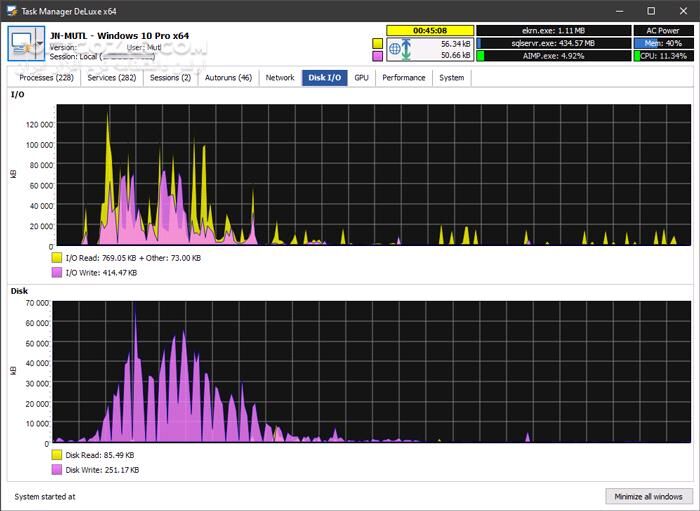Click the Minimize all windows button
The width and height of the screenshot is (700, 511).
click(x=647, y=496)
